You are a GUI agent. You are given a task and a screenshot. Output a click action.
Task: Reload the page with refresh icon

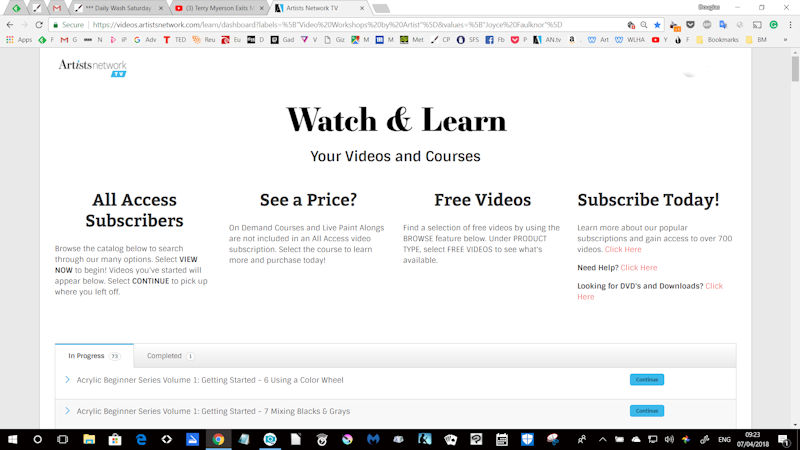(x=39, y=24)
